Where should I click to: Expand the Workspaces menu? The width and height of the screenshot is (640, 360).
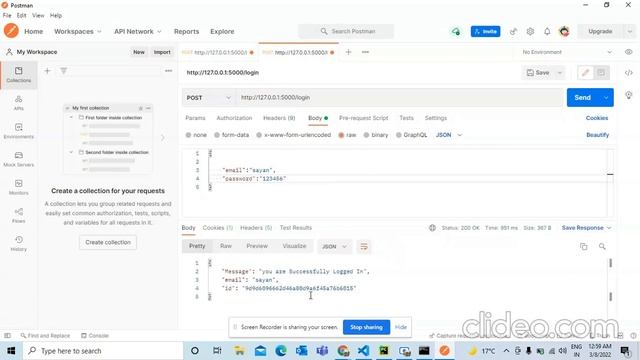78,31
